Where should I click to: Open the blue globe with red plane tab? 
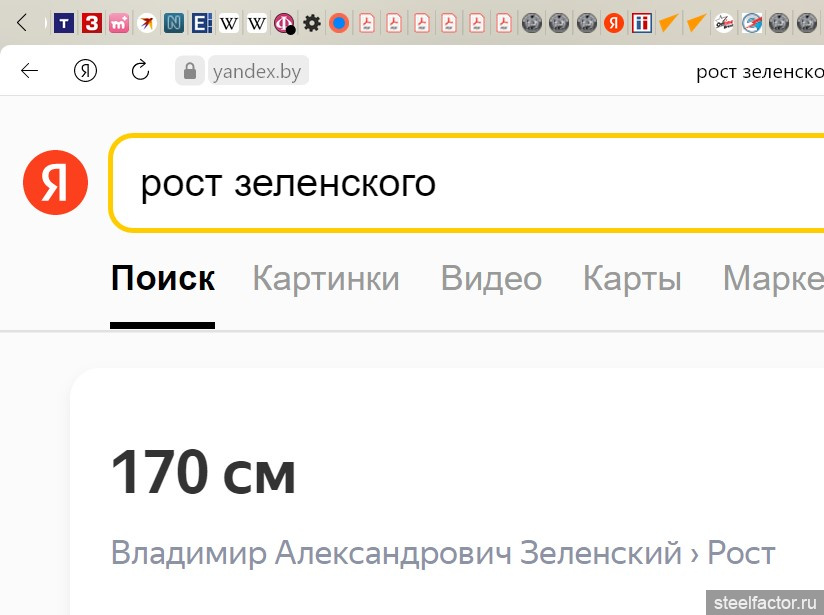click(751, 23)
